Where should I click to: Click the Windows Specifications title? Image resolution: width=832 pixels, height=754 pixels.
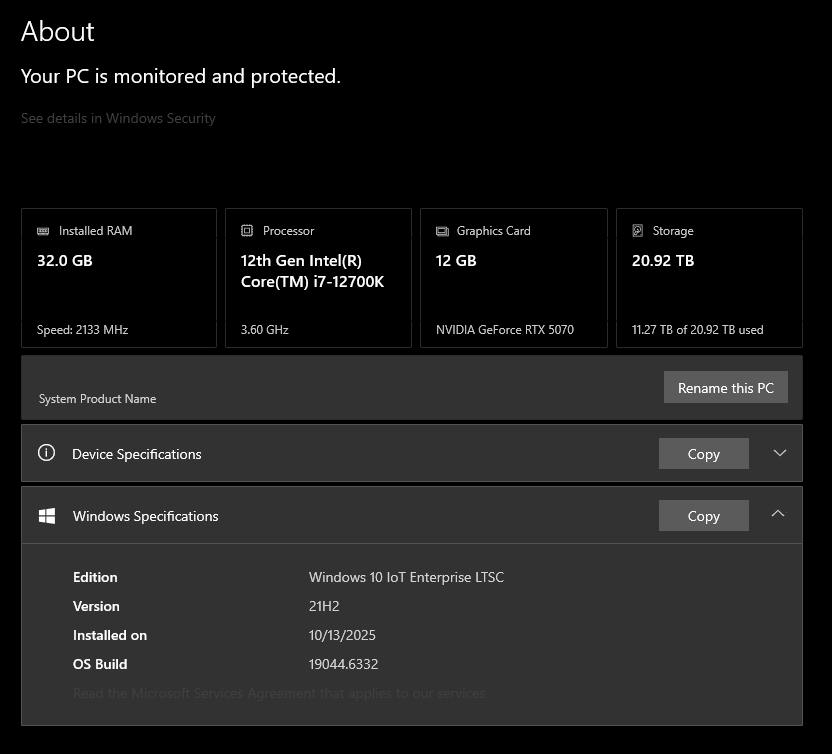(x=145, y=516)
